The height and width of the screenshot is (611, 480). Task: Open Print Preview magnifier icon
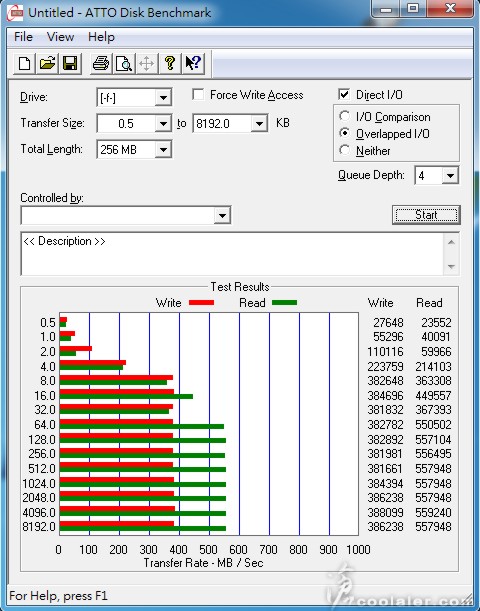124,63
